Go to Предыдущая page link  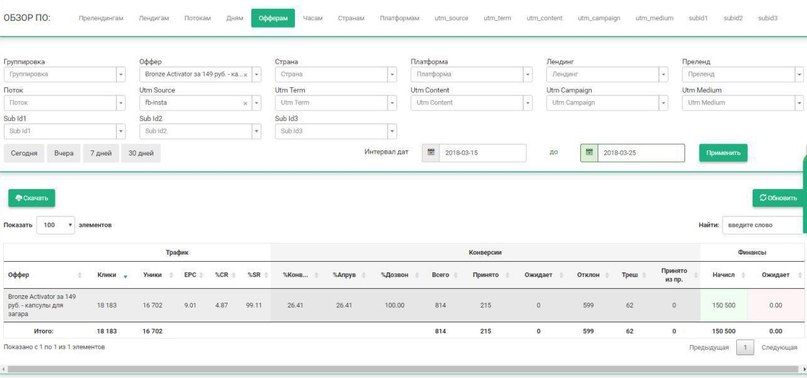709,348
